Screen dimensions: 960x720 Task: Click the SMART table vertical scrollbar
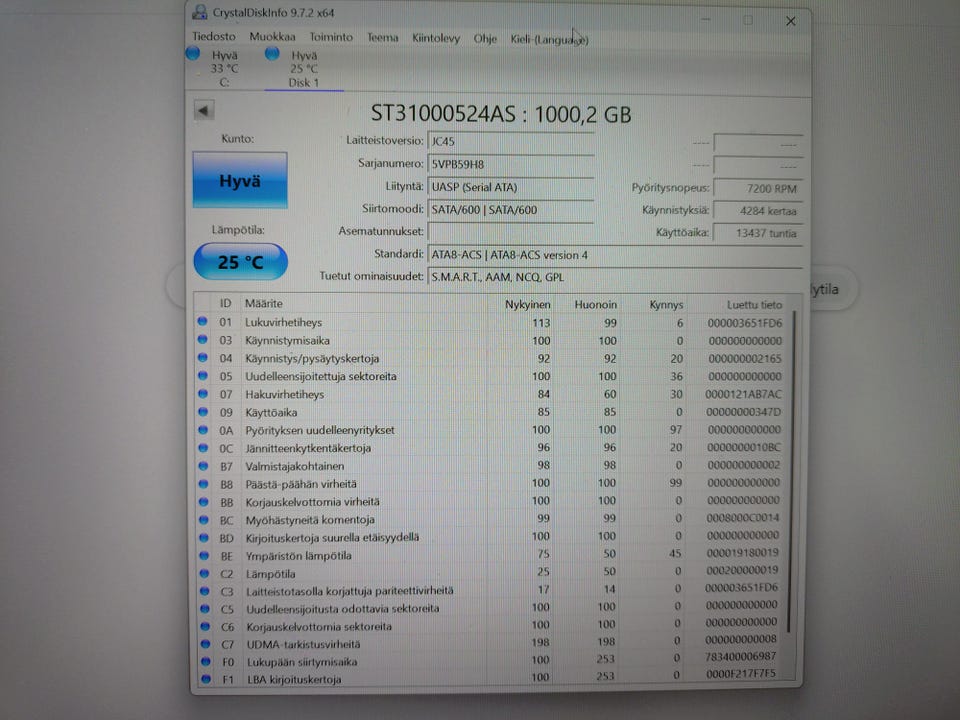point(793,471)
